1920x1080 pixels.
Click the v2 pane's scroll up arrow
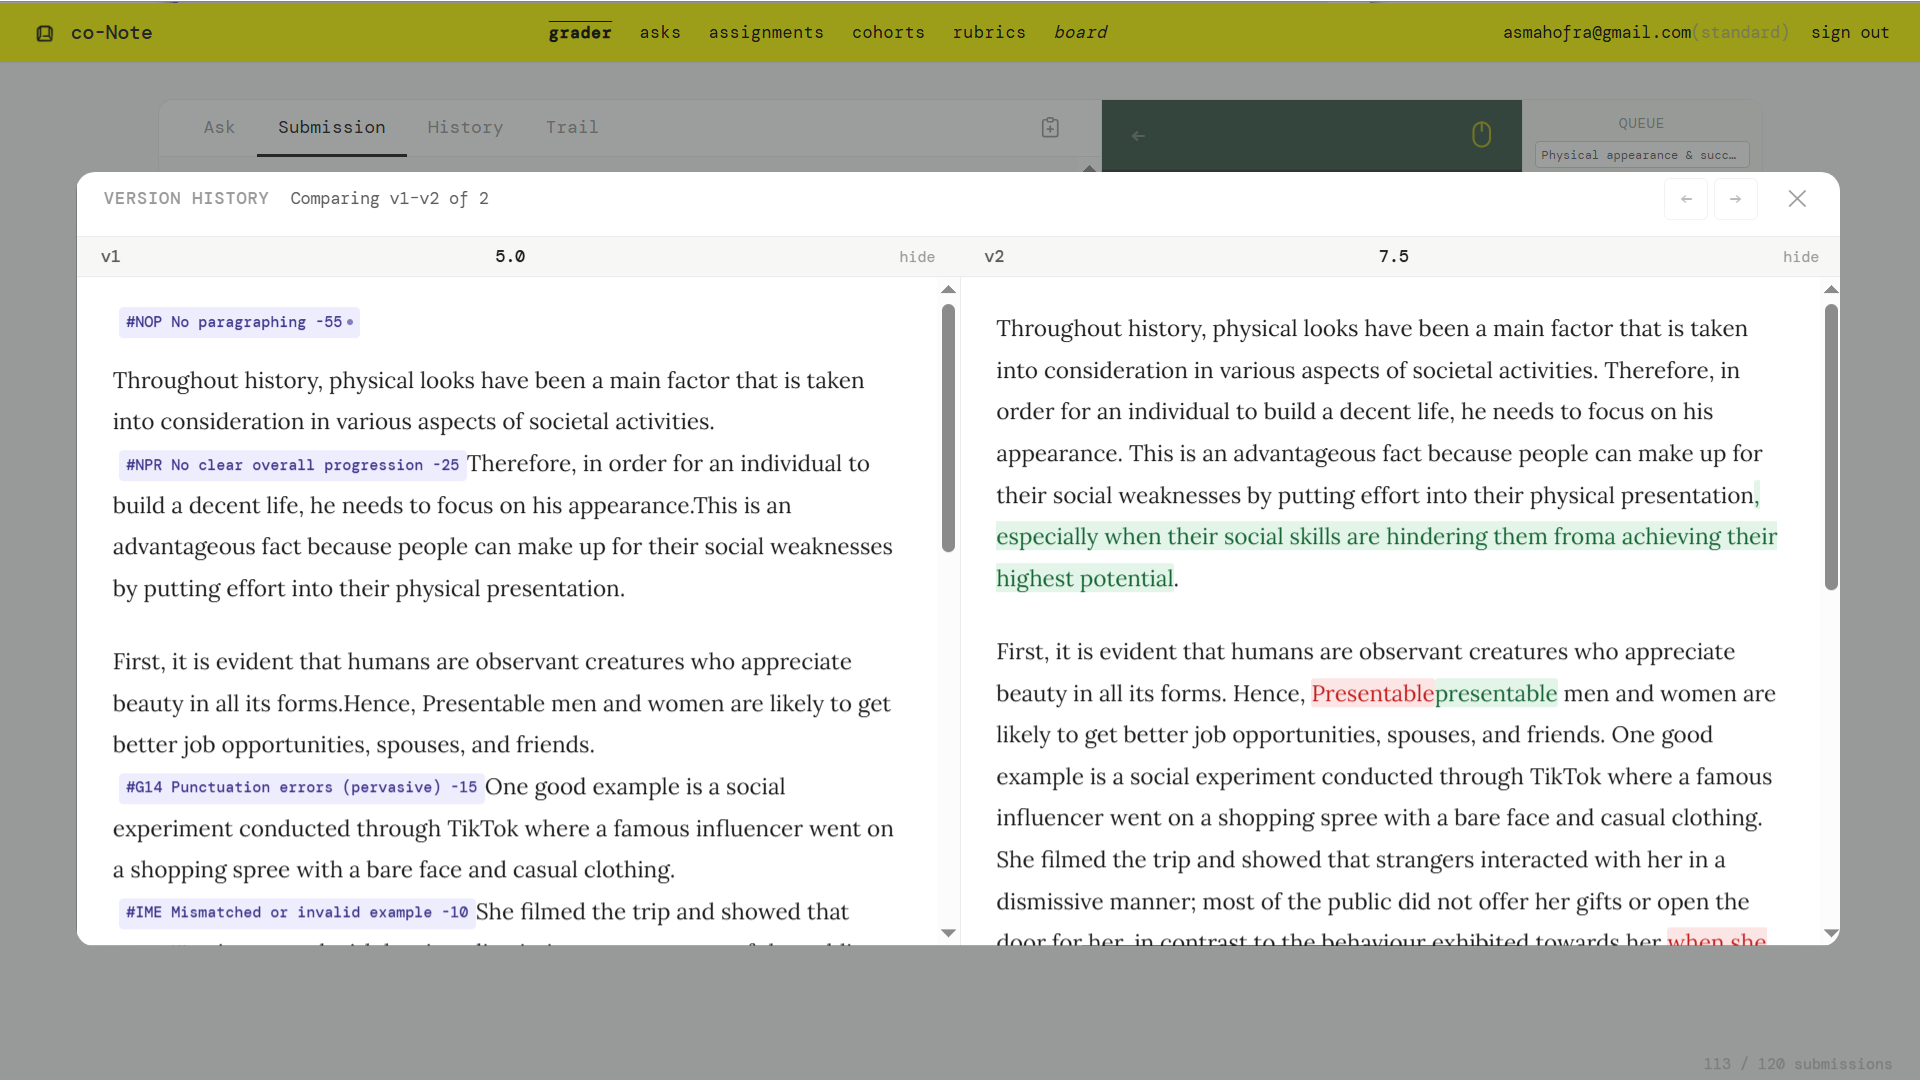(x=1831, y=290)
